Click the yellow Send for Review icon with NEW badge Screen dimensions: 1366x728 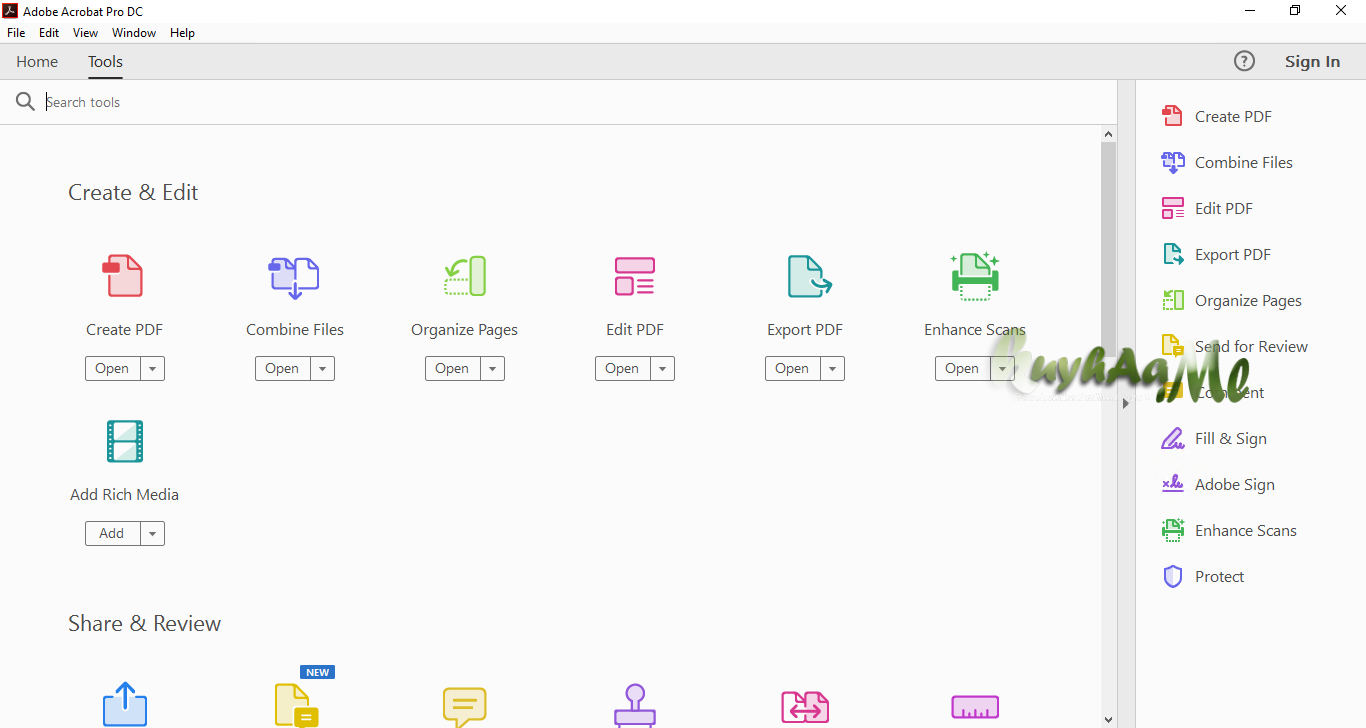(296, 705)
